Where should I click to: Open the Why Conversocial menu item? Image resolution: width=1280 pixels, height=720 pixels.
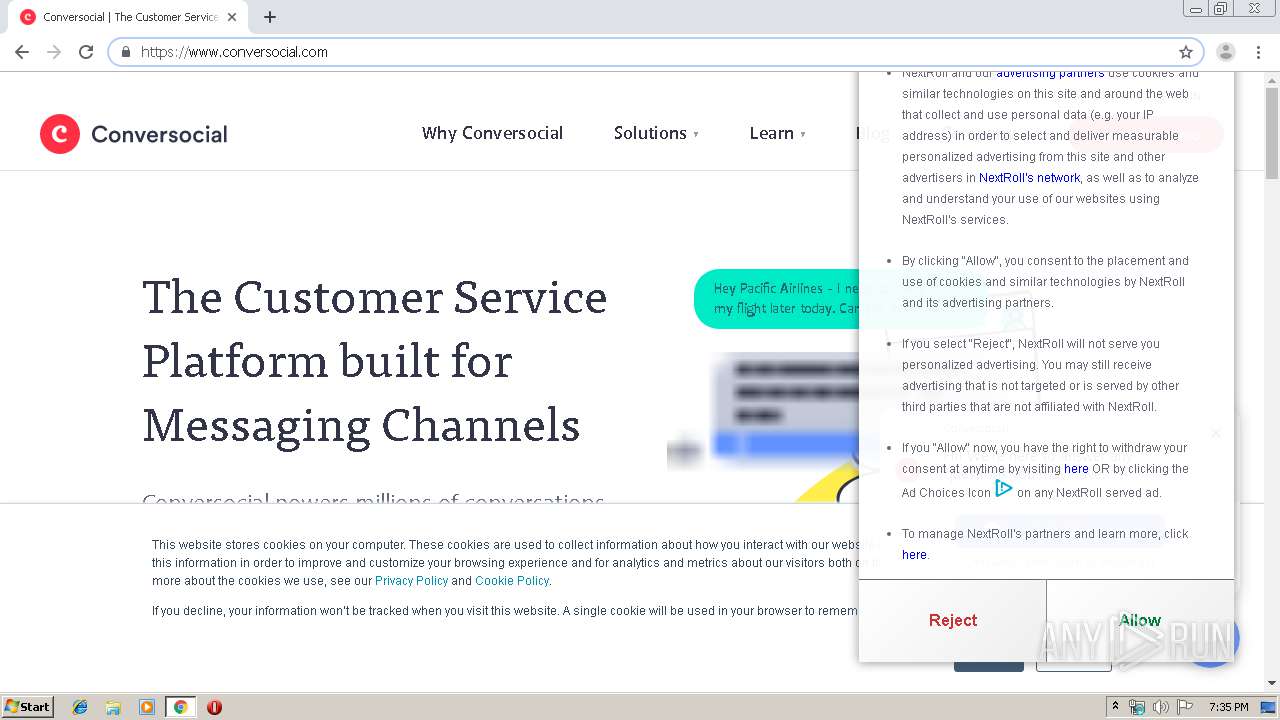pos(492,133)
